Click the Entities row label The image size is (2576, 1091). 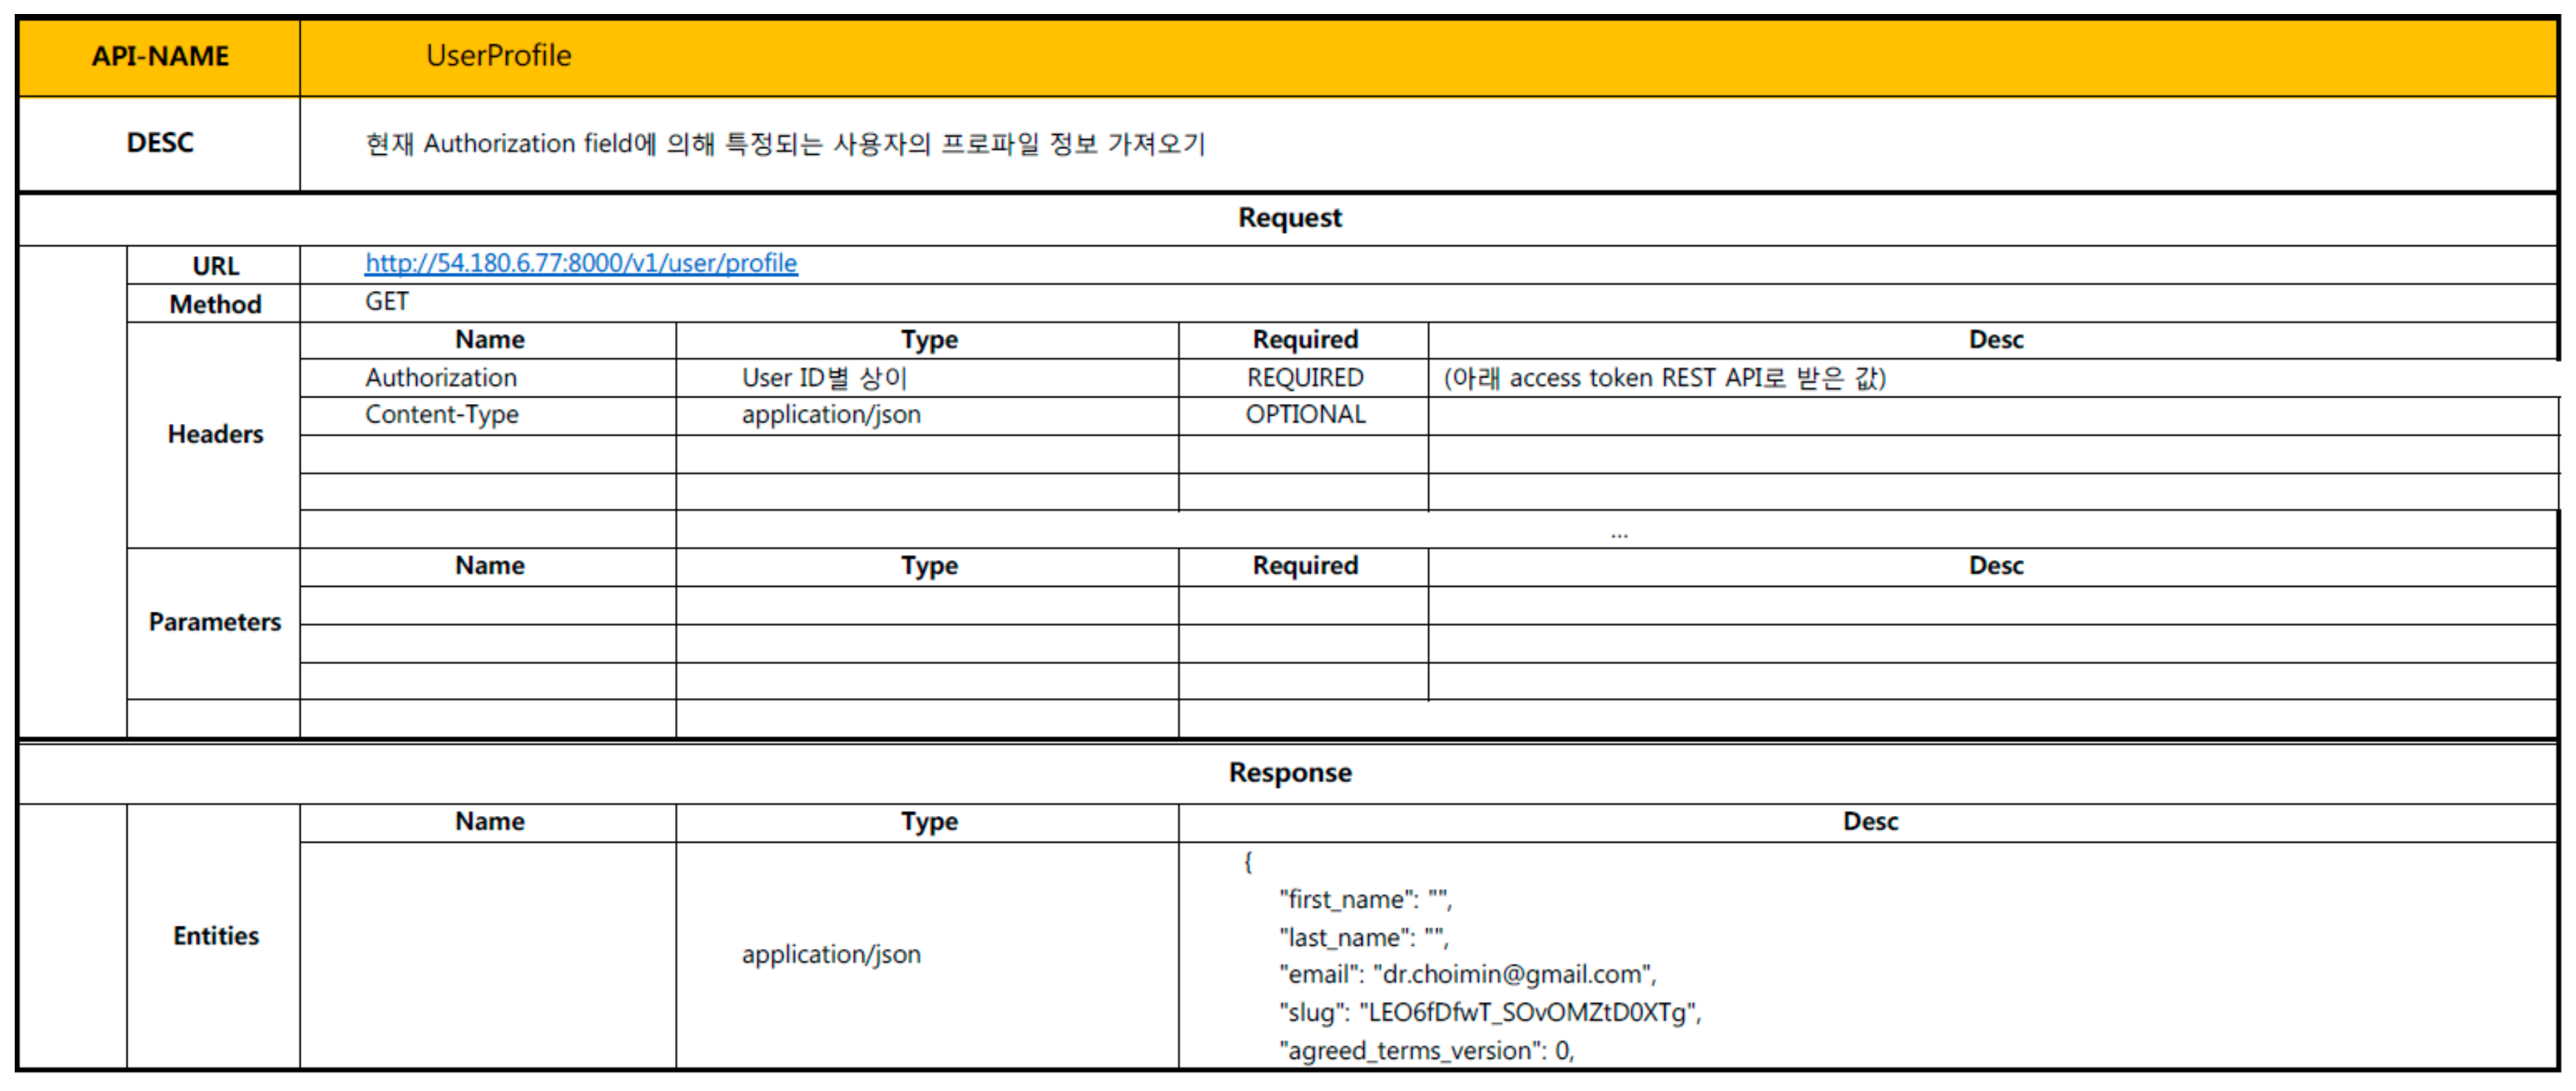coord(215,936)
